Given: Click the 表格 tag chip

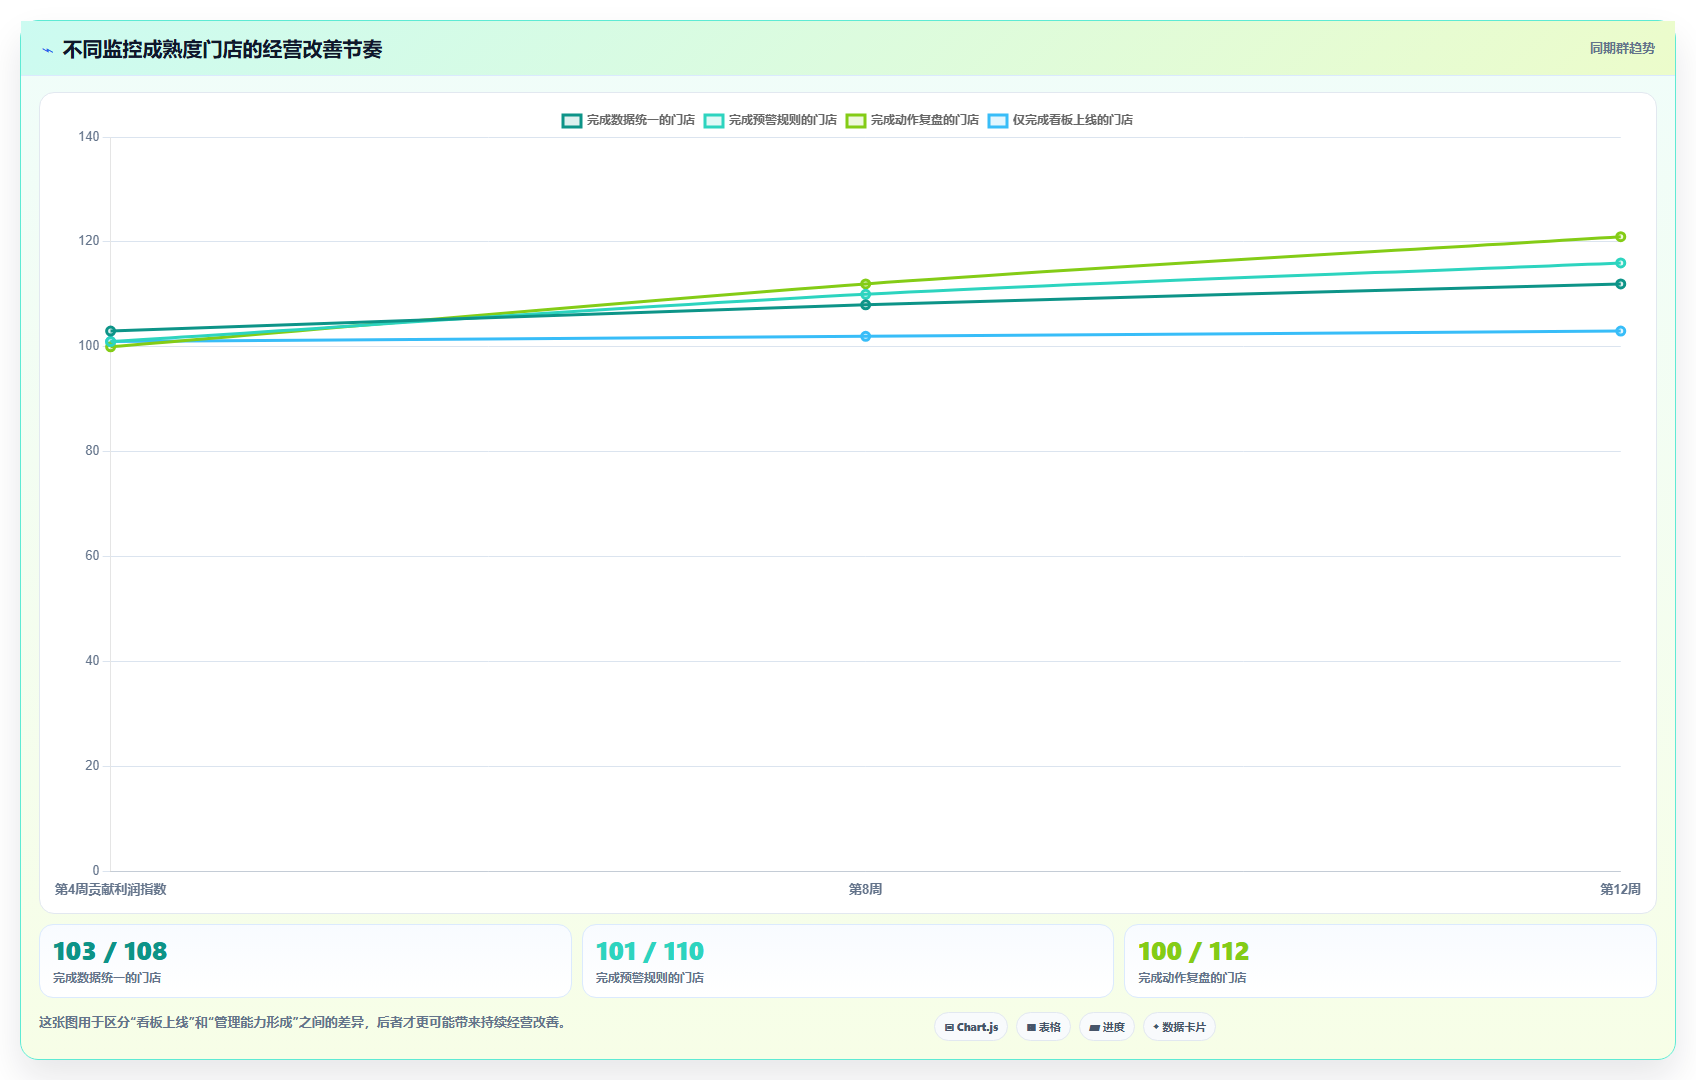Looking at the screenshot, I should (1043, 1027).
